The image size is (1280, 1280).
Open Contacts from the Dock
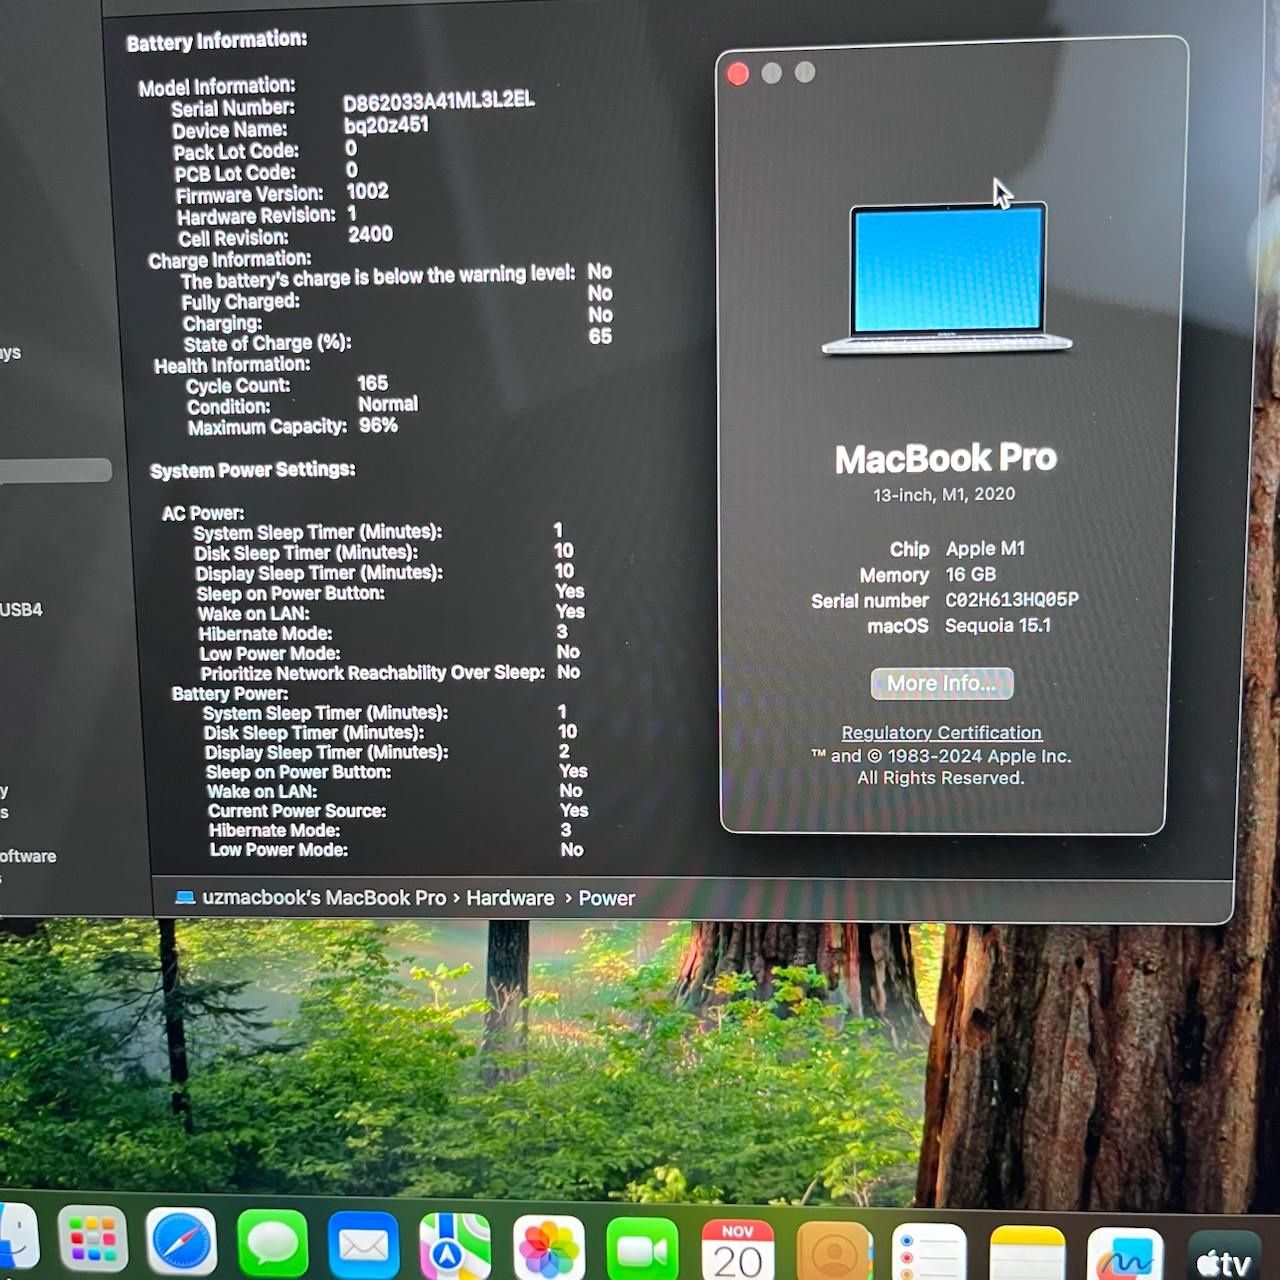pyautogui.click(x=834, y=1252)
